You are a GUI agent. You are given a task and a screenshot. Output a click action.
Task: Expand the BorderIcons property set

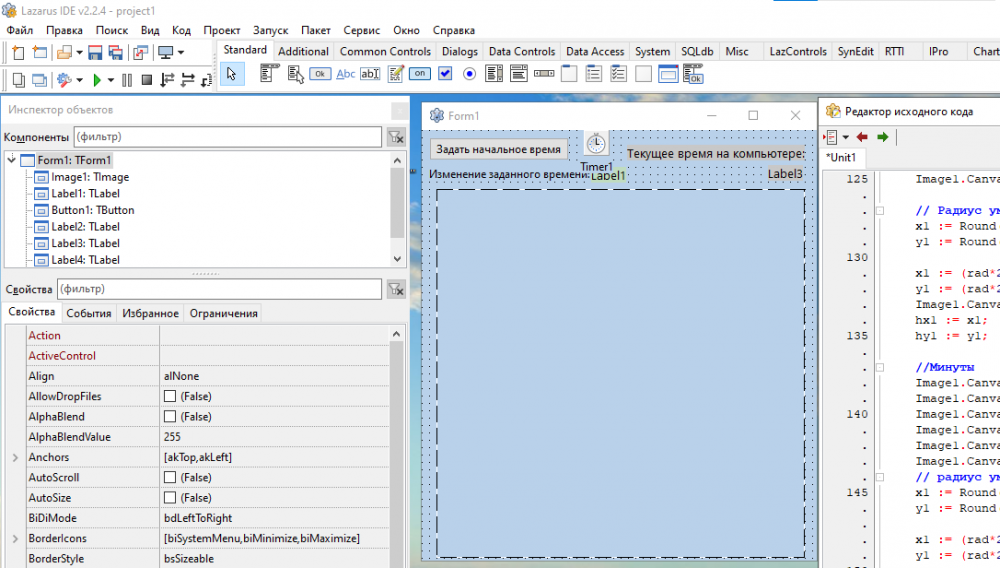(14, 539)
